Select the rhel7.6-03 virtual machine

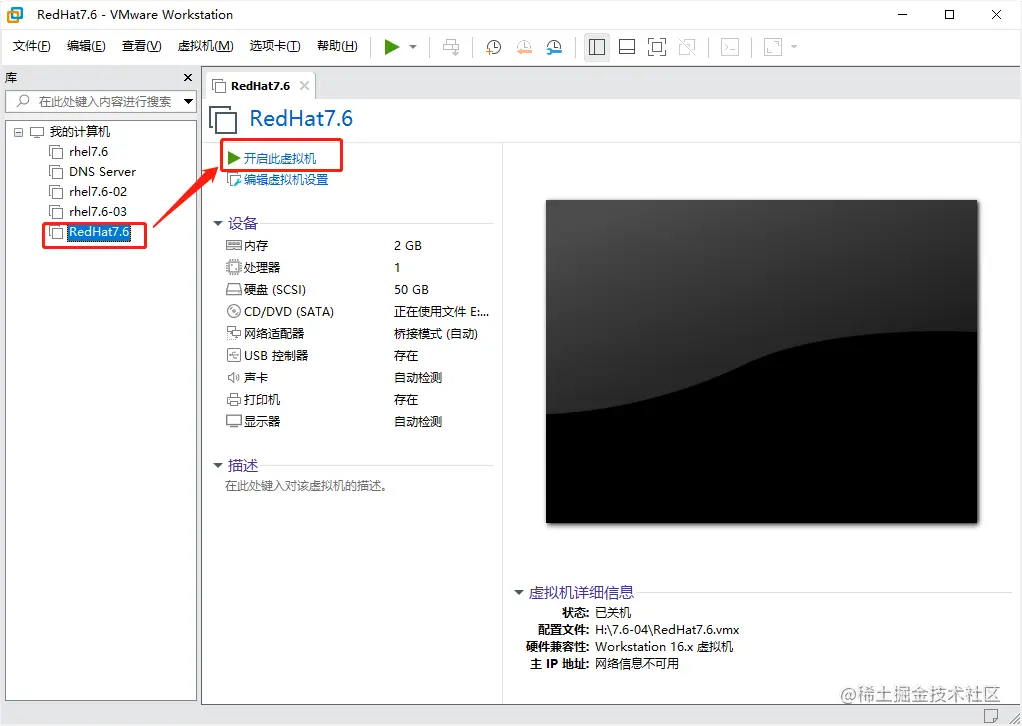coord(98,212)
